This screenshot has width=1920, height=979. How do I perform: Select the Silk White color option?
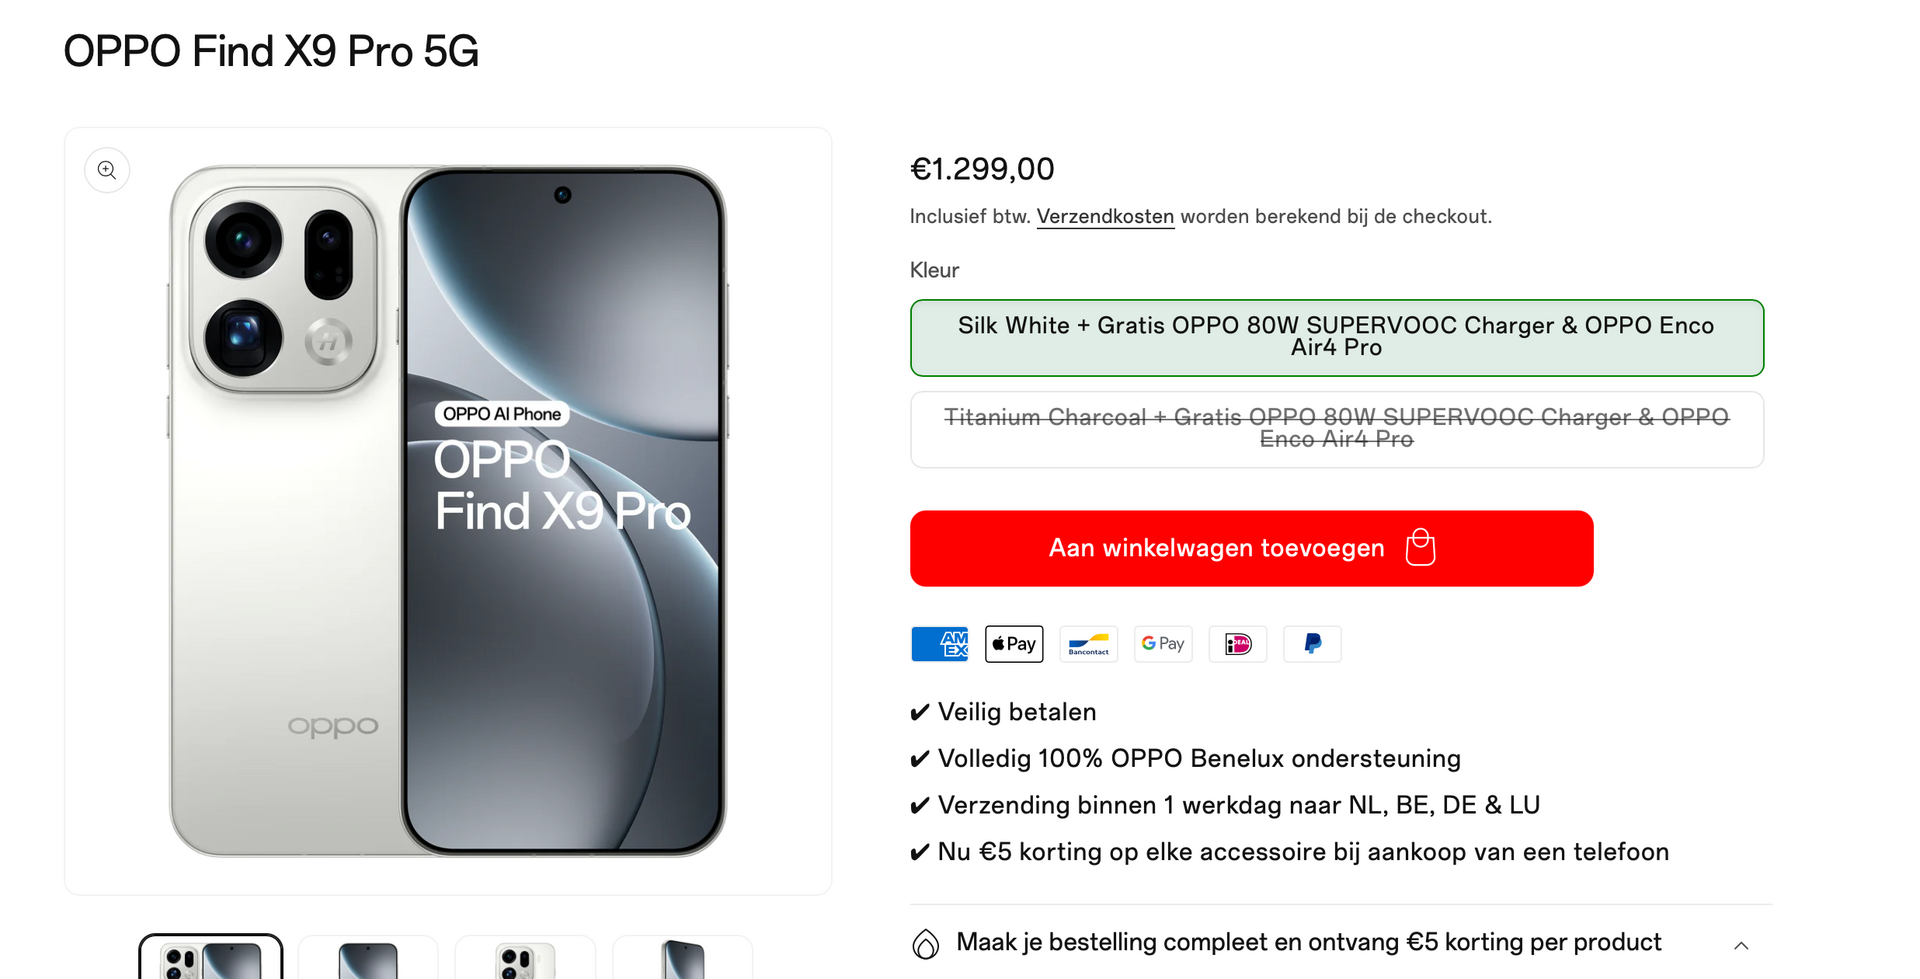point(1336,338)
